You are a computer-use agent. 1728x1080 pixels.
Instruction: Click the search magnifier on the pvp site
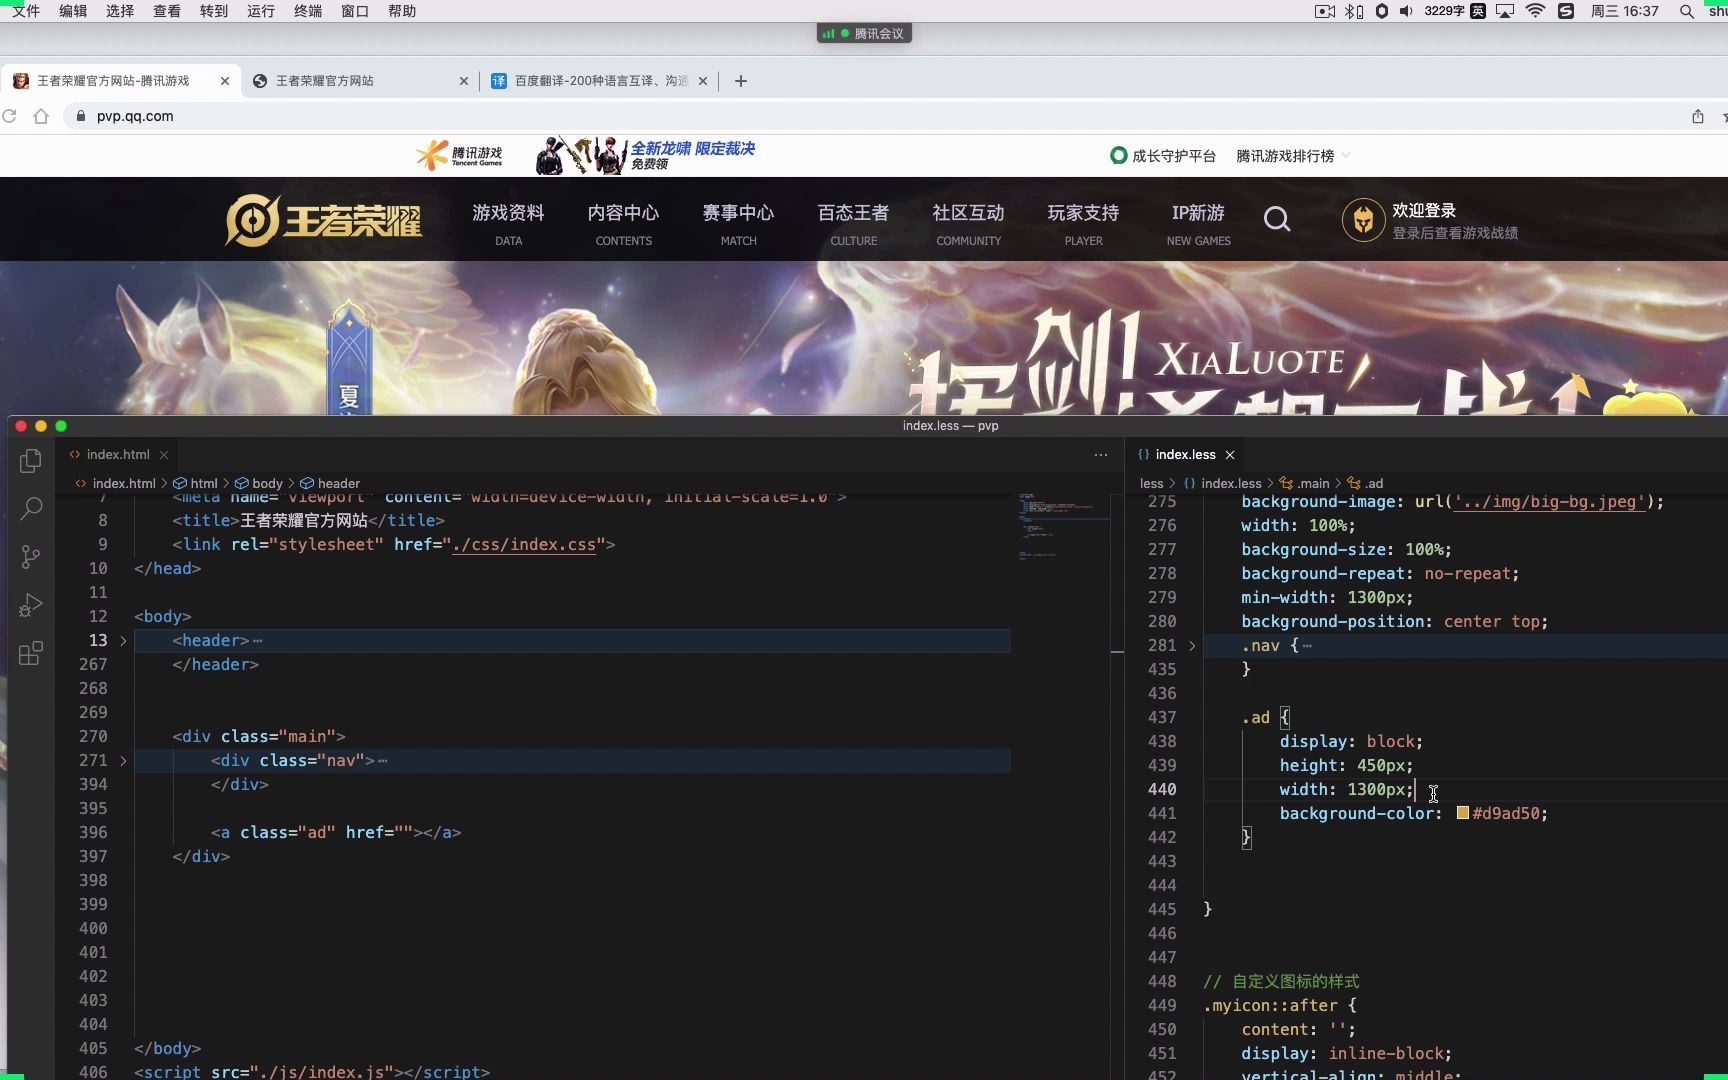(x=1277, y=219)
